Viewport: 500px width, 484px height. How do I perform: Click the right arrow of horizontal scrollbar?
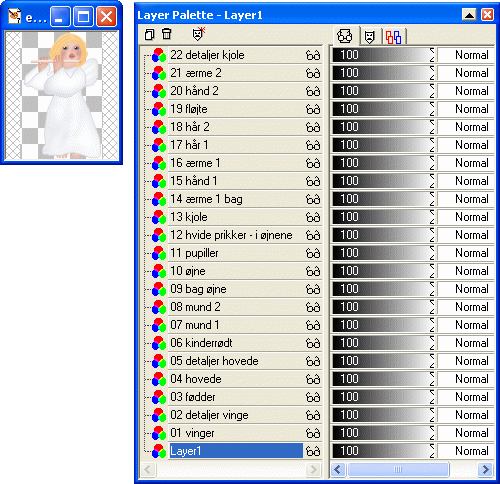point(485,469)
